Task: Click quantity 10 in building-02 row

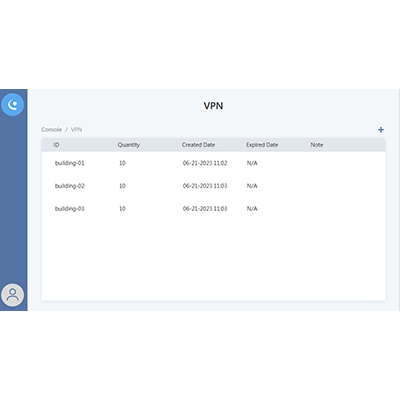Action: (x=122, y=186)
